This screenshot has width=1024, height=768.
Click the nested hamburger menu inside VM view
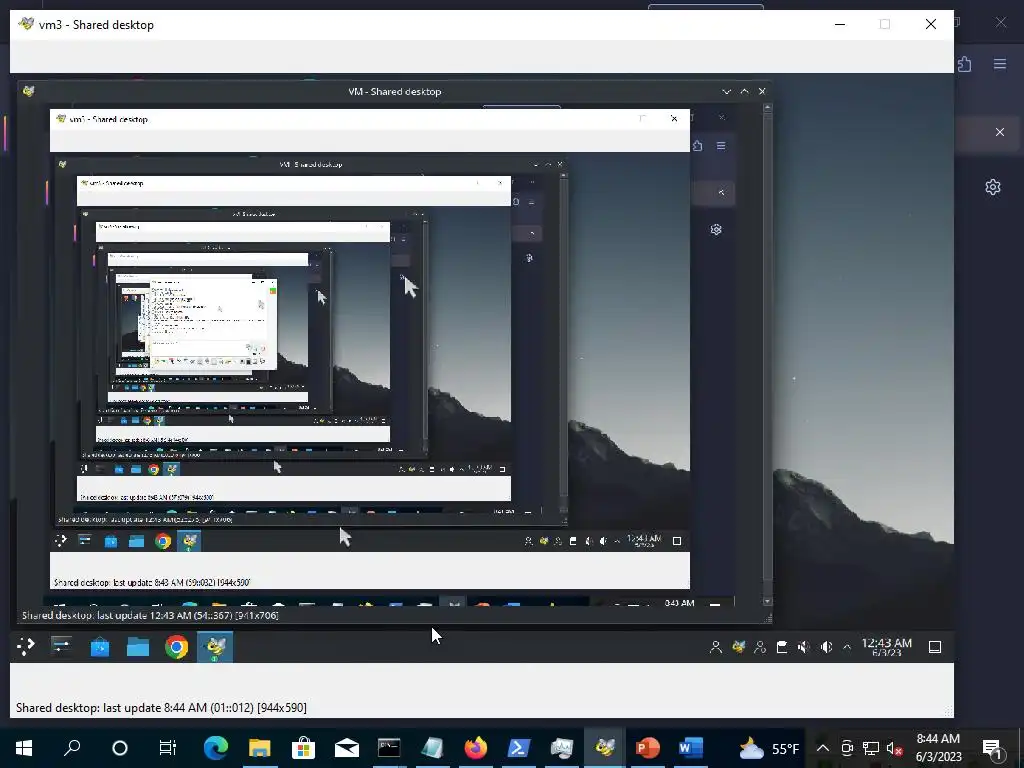721,146
